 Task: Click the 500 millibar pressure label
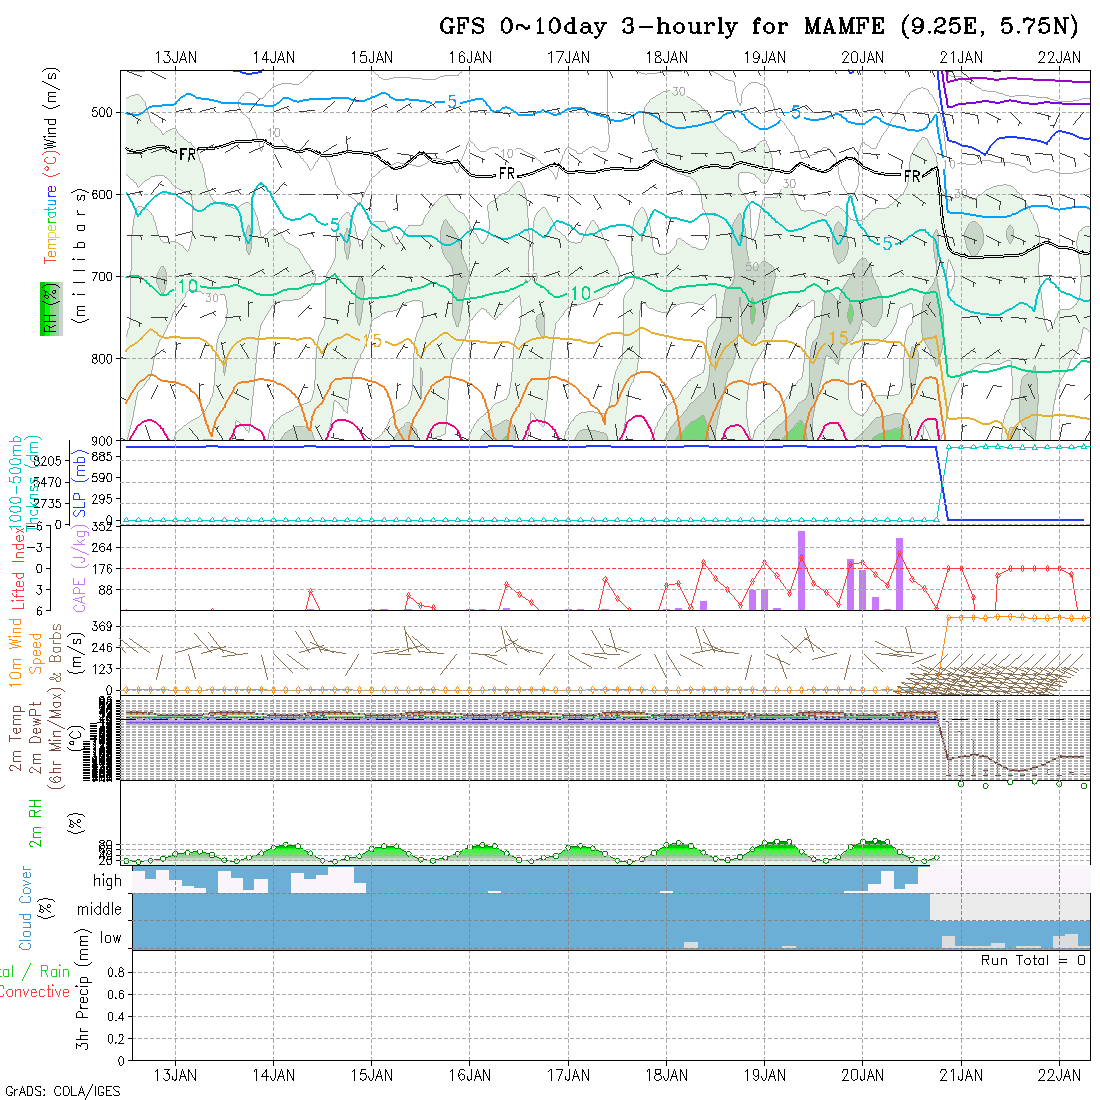click(102, 112)
